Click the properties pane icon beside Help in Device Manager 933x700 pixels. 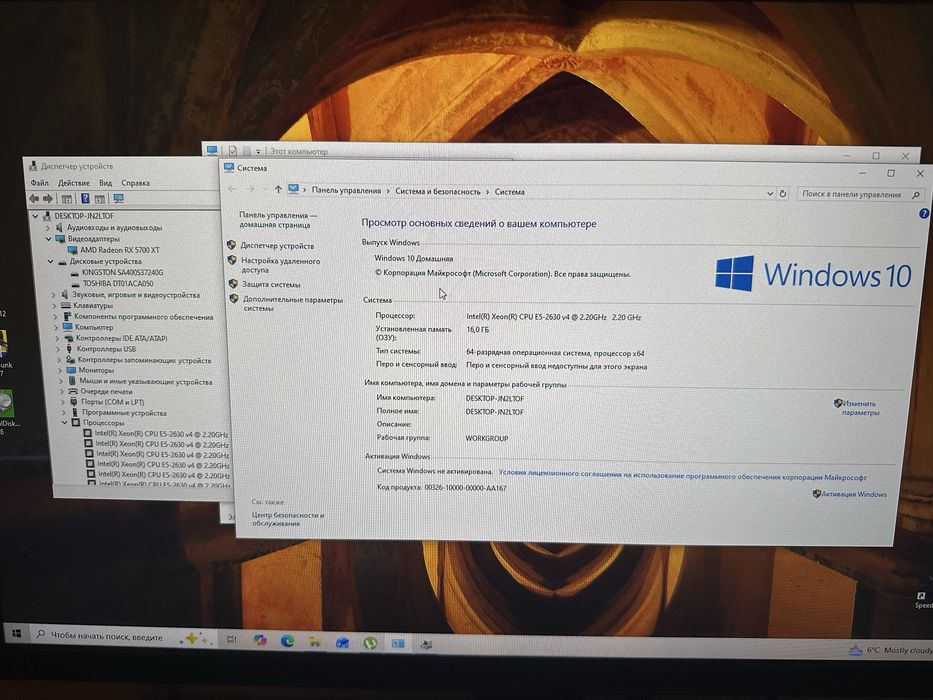pyautogui.click(x=100, y=199)
